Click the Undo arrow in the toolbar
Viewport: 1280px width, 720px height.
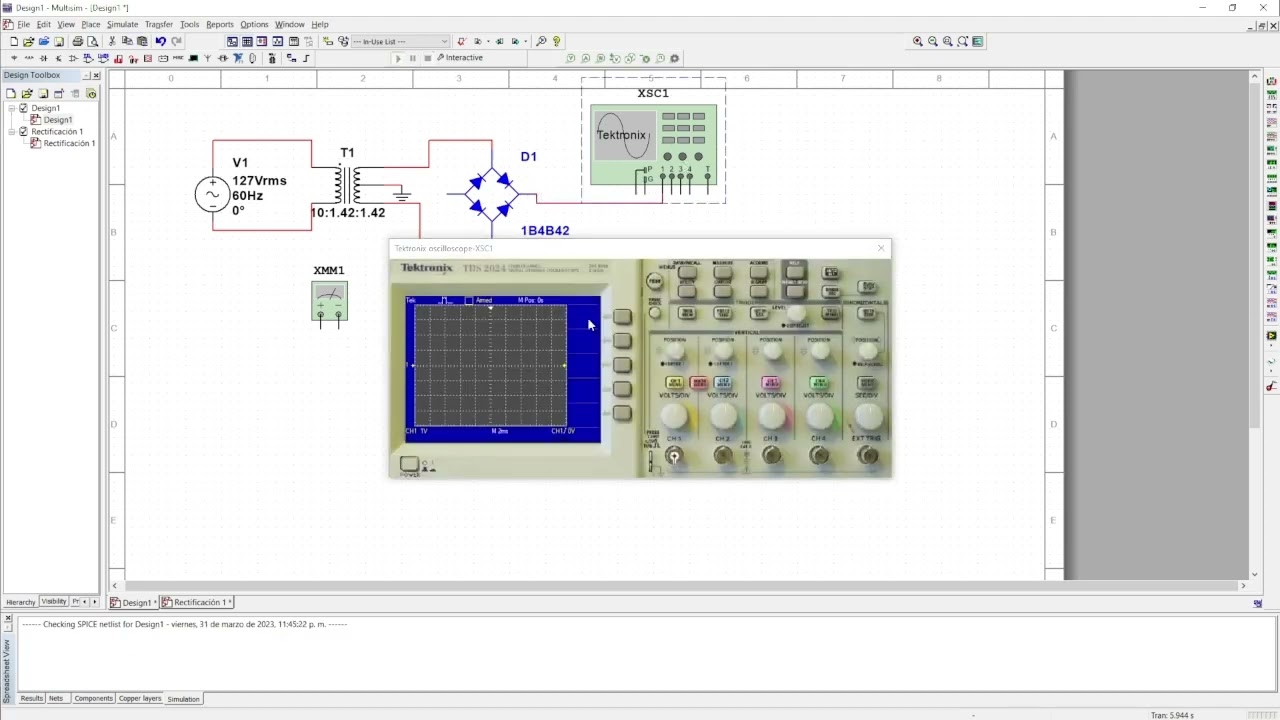[160, 41]
